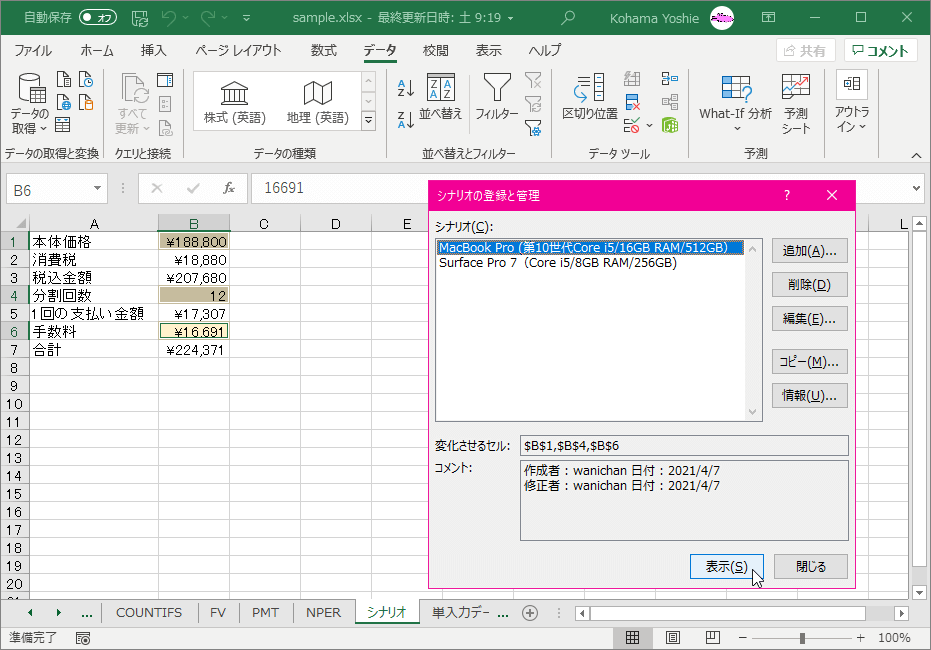Click the 区切り位置 text-to-columns icon

pos(590,97)
